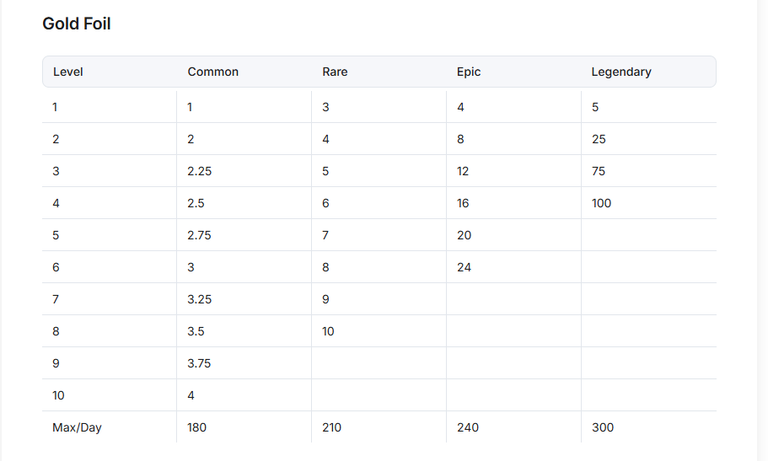Click the Legendary level 4 value 100

(601, 203)
